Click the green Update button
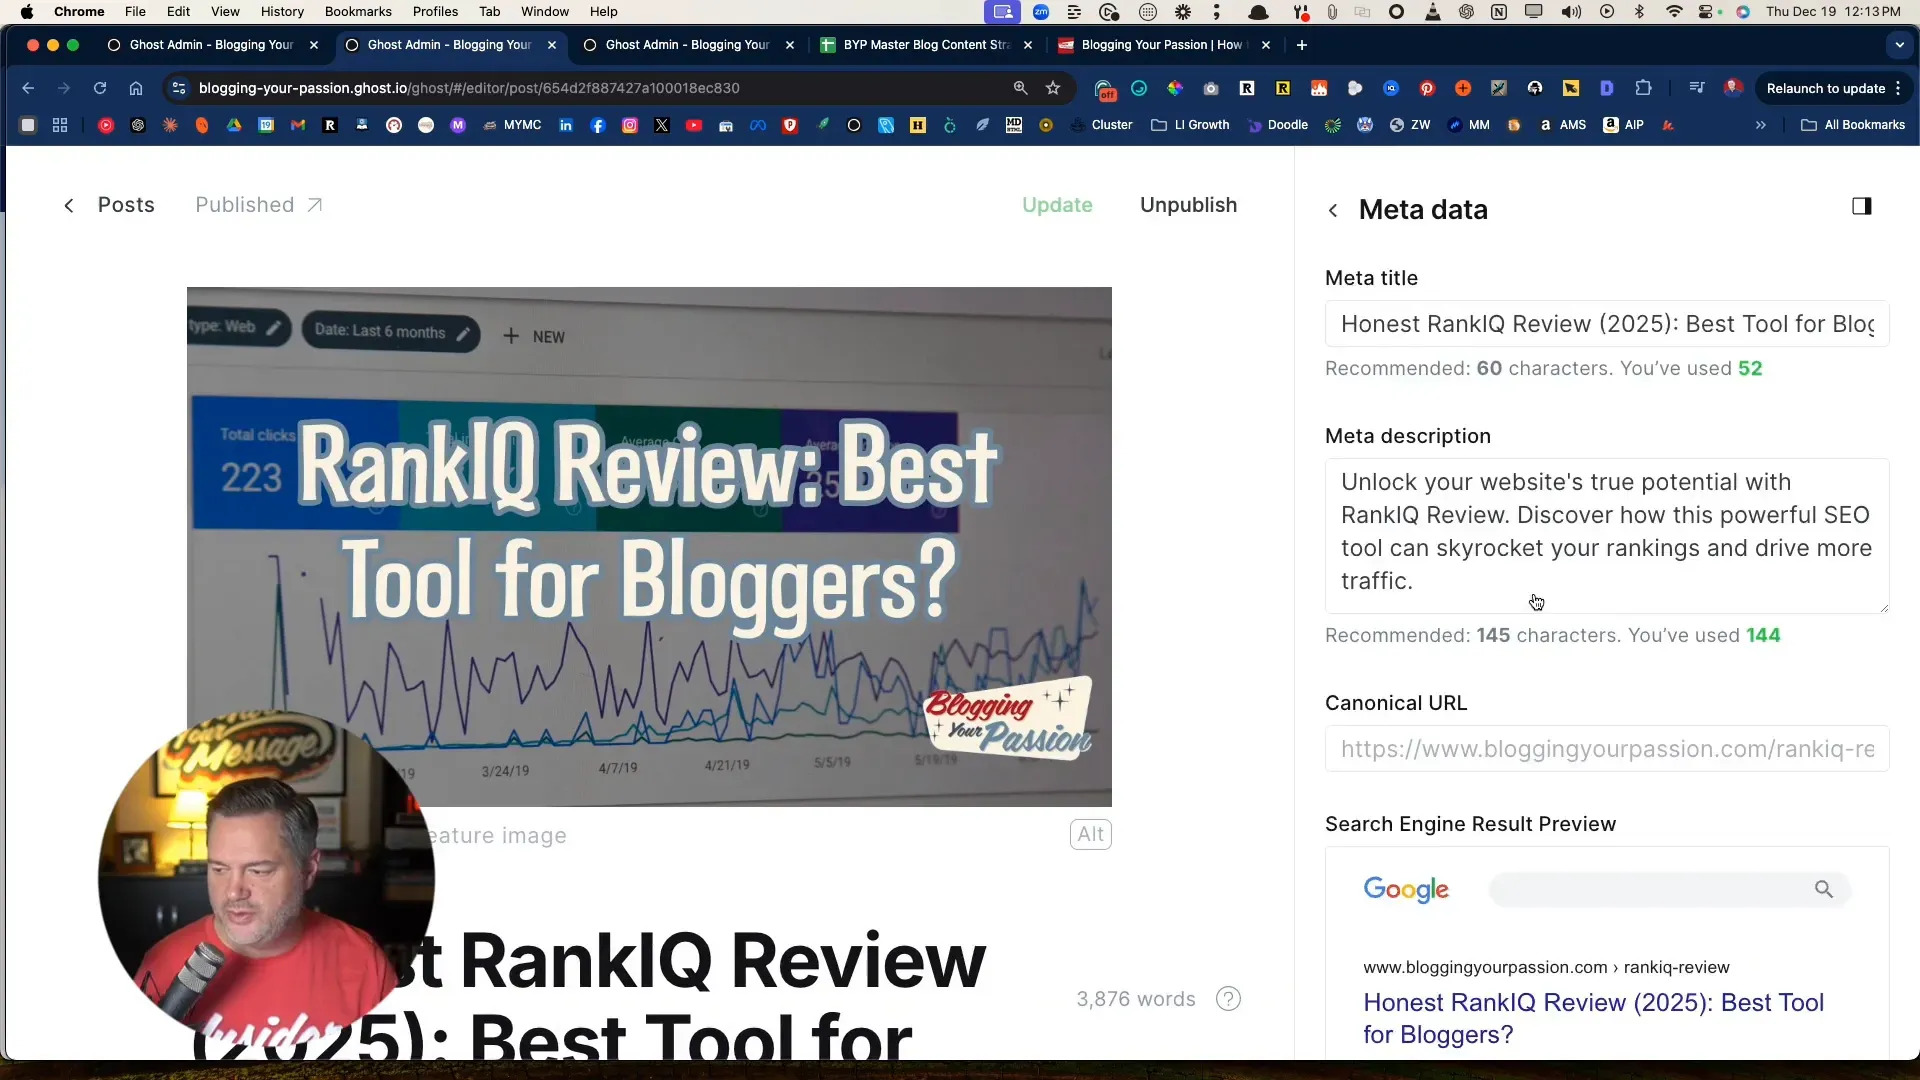 pyautogui.click(x=1057, y=205)
